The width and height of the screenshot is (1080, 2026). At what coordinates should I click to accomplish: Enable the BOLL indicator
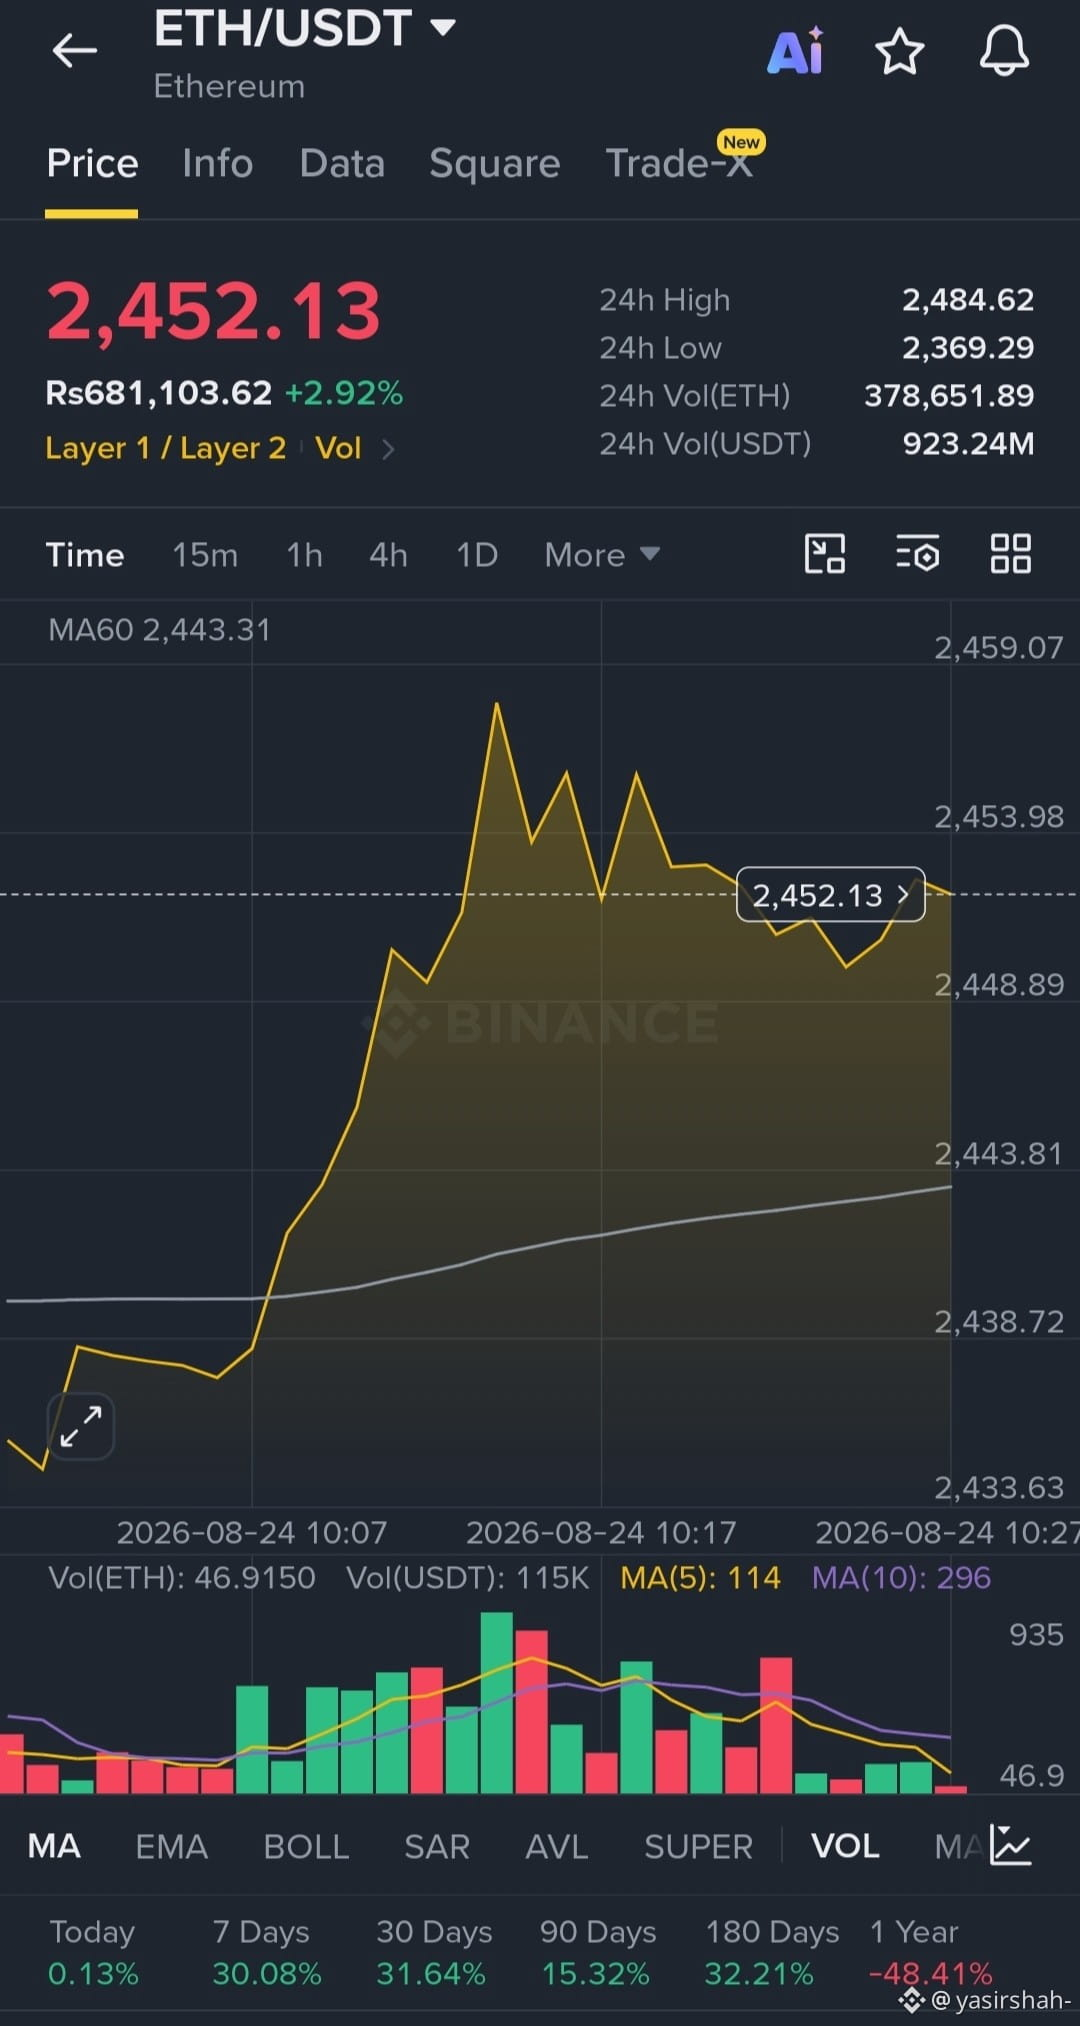coord(306,1846)
